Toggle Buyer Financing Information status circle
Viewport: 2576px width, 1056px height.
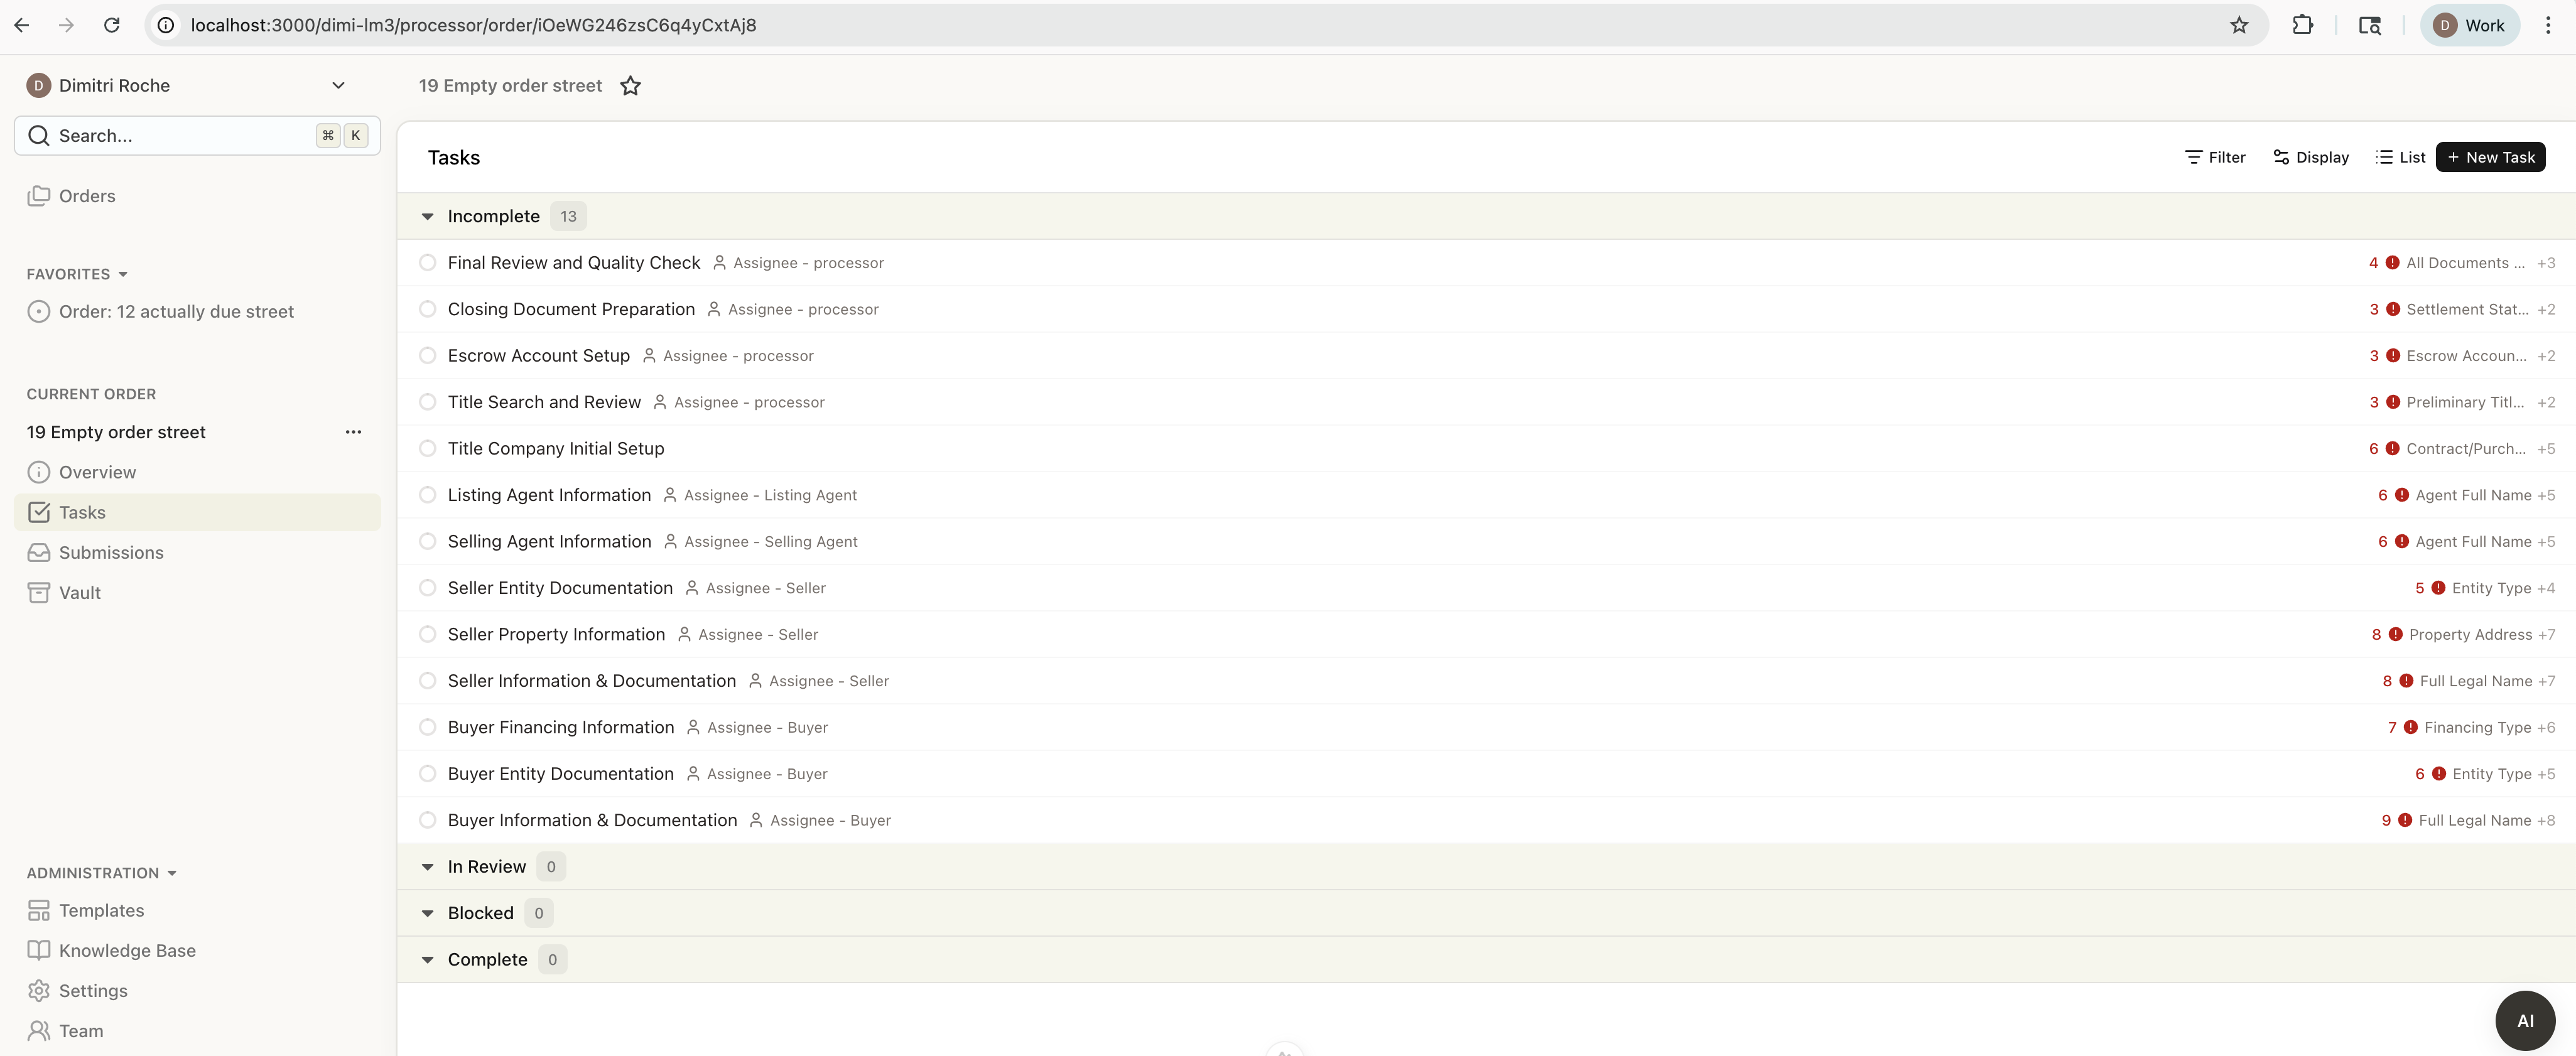(428, 727)
